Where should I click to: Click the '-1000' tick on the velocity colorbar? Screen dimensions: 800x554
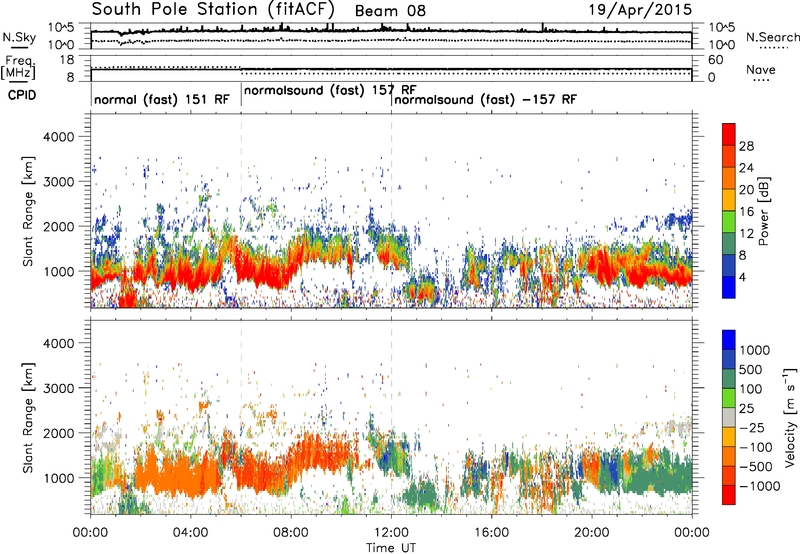(759, 486)
